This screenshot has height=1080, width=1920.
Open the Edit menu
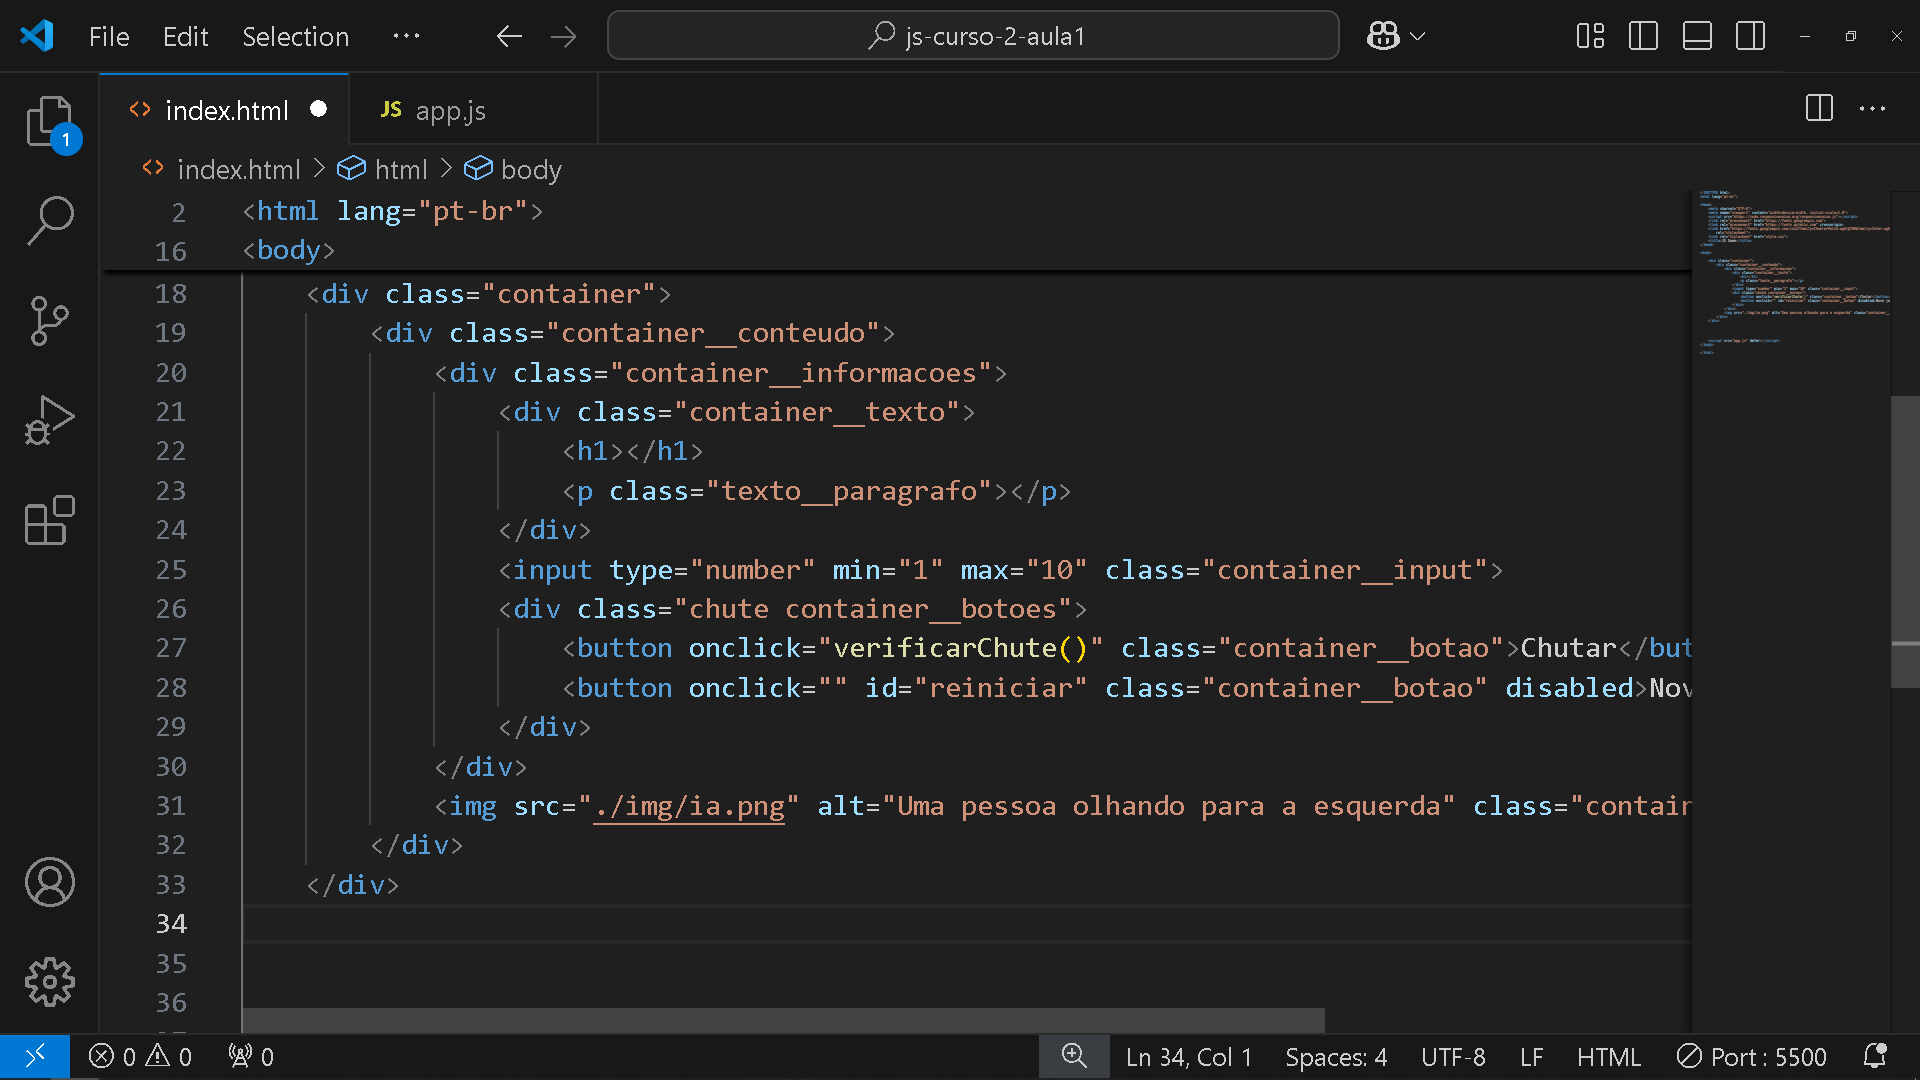point(185,37)
